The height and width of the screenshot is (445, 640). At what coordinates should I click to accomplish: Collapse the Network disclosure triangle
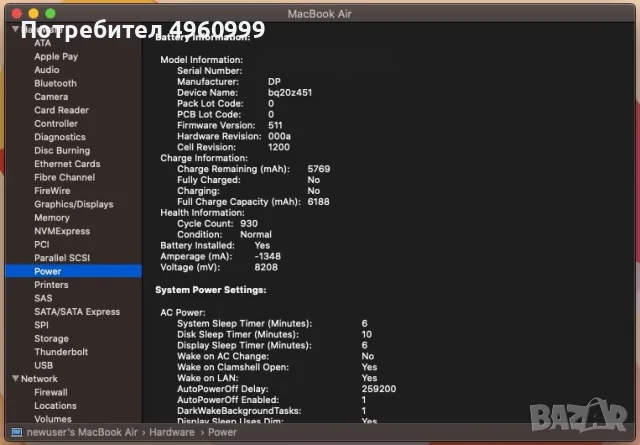pos(16,378)
